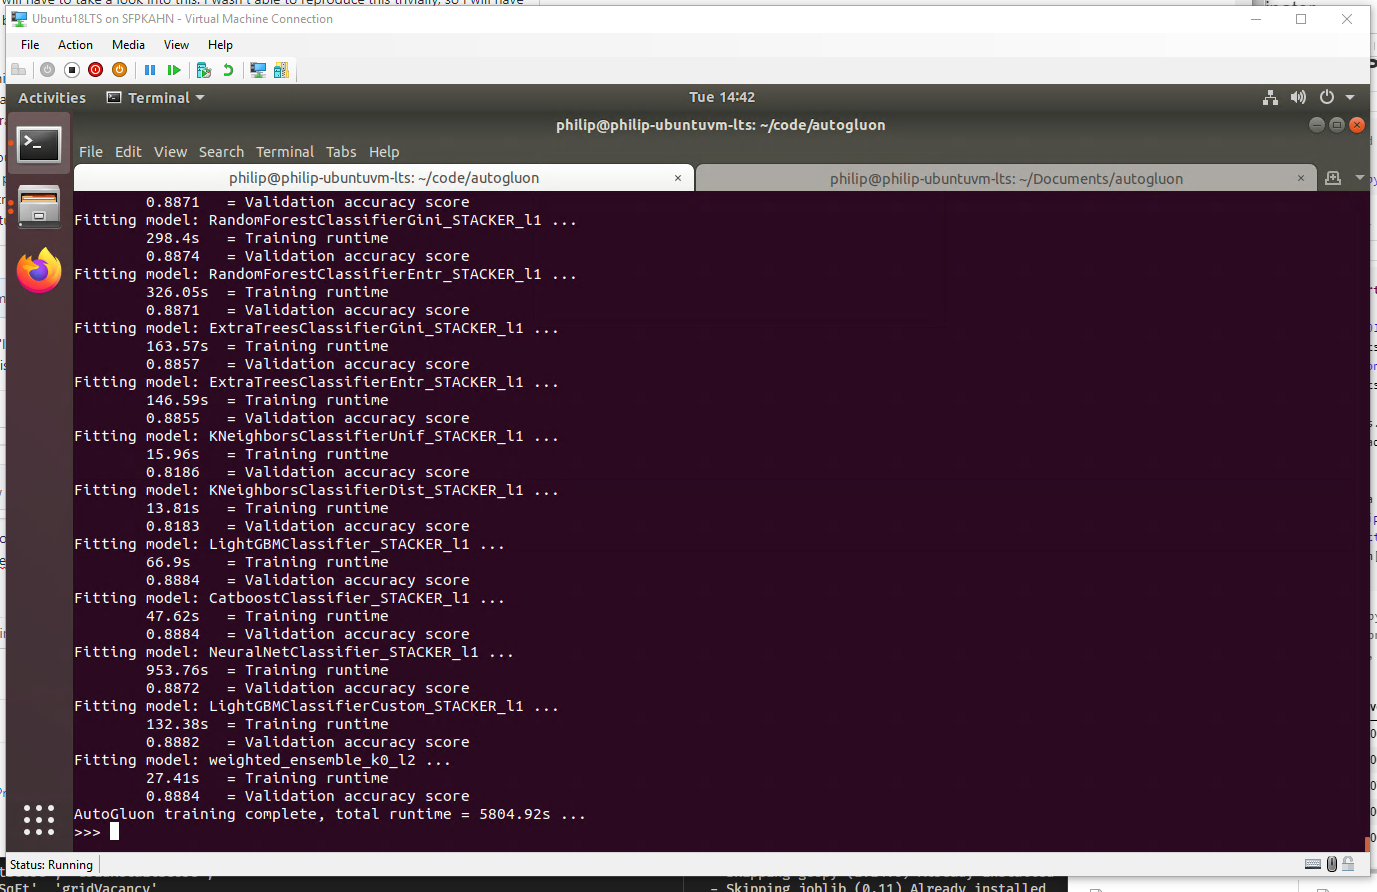This screenshot has width=1377, height=892.
Task: Open the terminal's Edit menu
Action: pyautogui.click(x=128, y=152)
